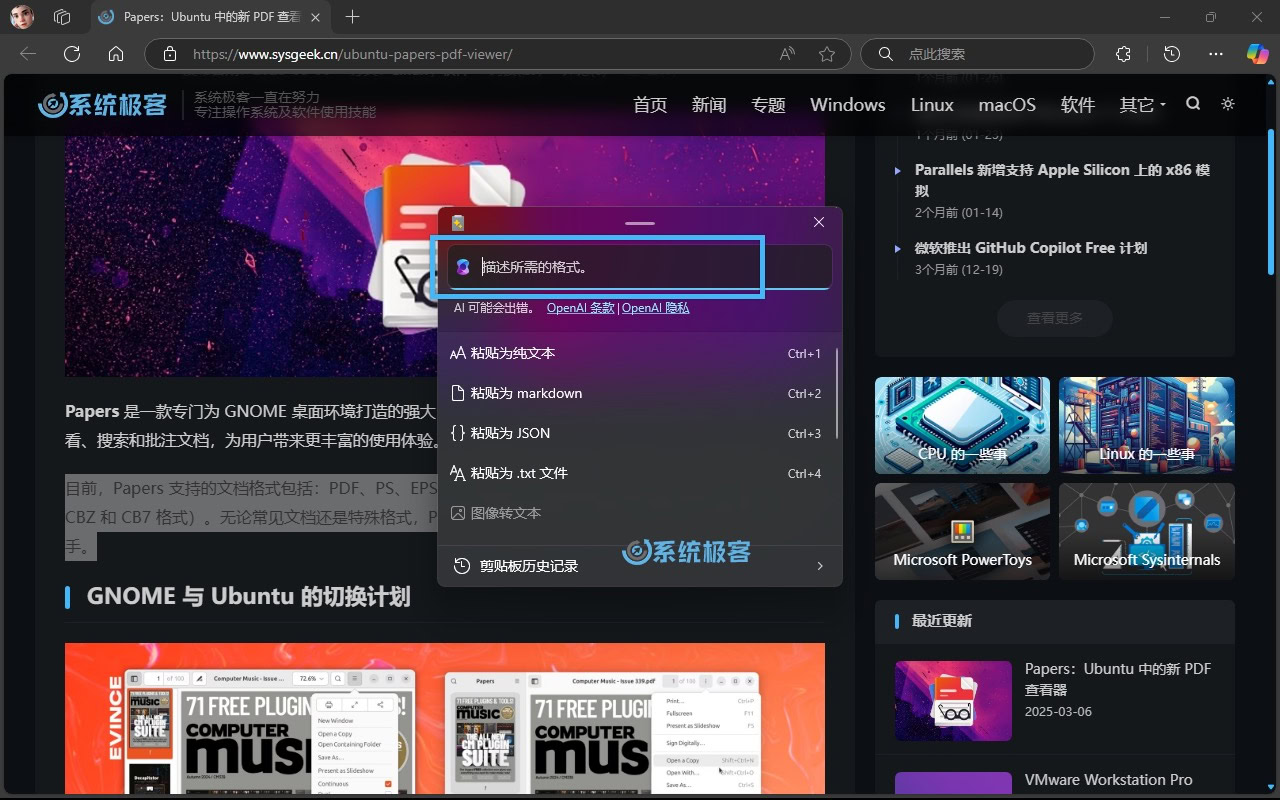The image size is (1280, 800).
Task: Expand 剪贴板历史记录 entry
Action: (x=640, y=566)
